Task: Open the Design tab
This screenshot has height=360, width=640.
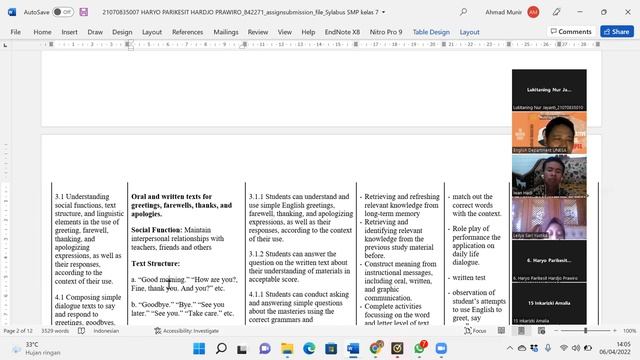Action: (x=122, y=32)
